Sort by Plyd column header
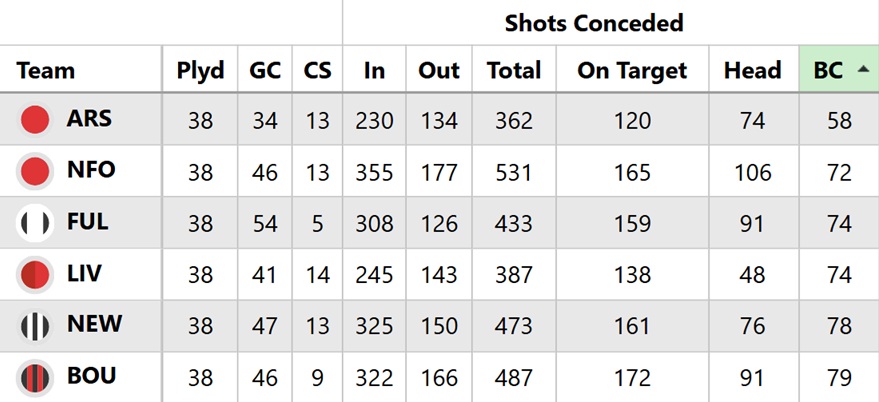 [200, 71]
